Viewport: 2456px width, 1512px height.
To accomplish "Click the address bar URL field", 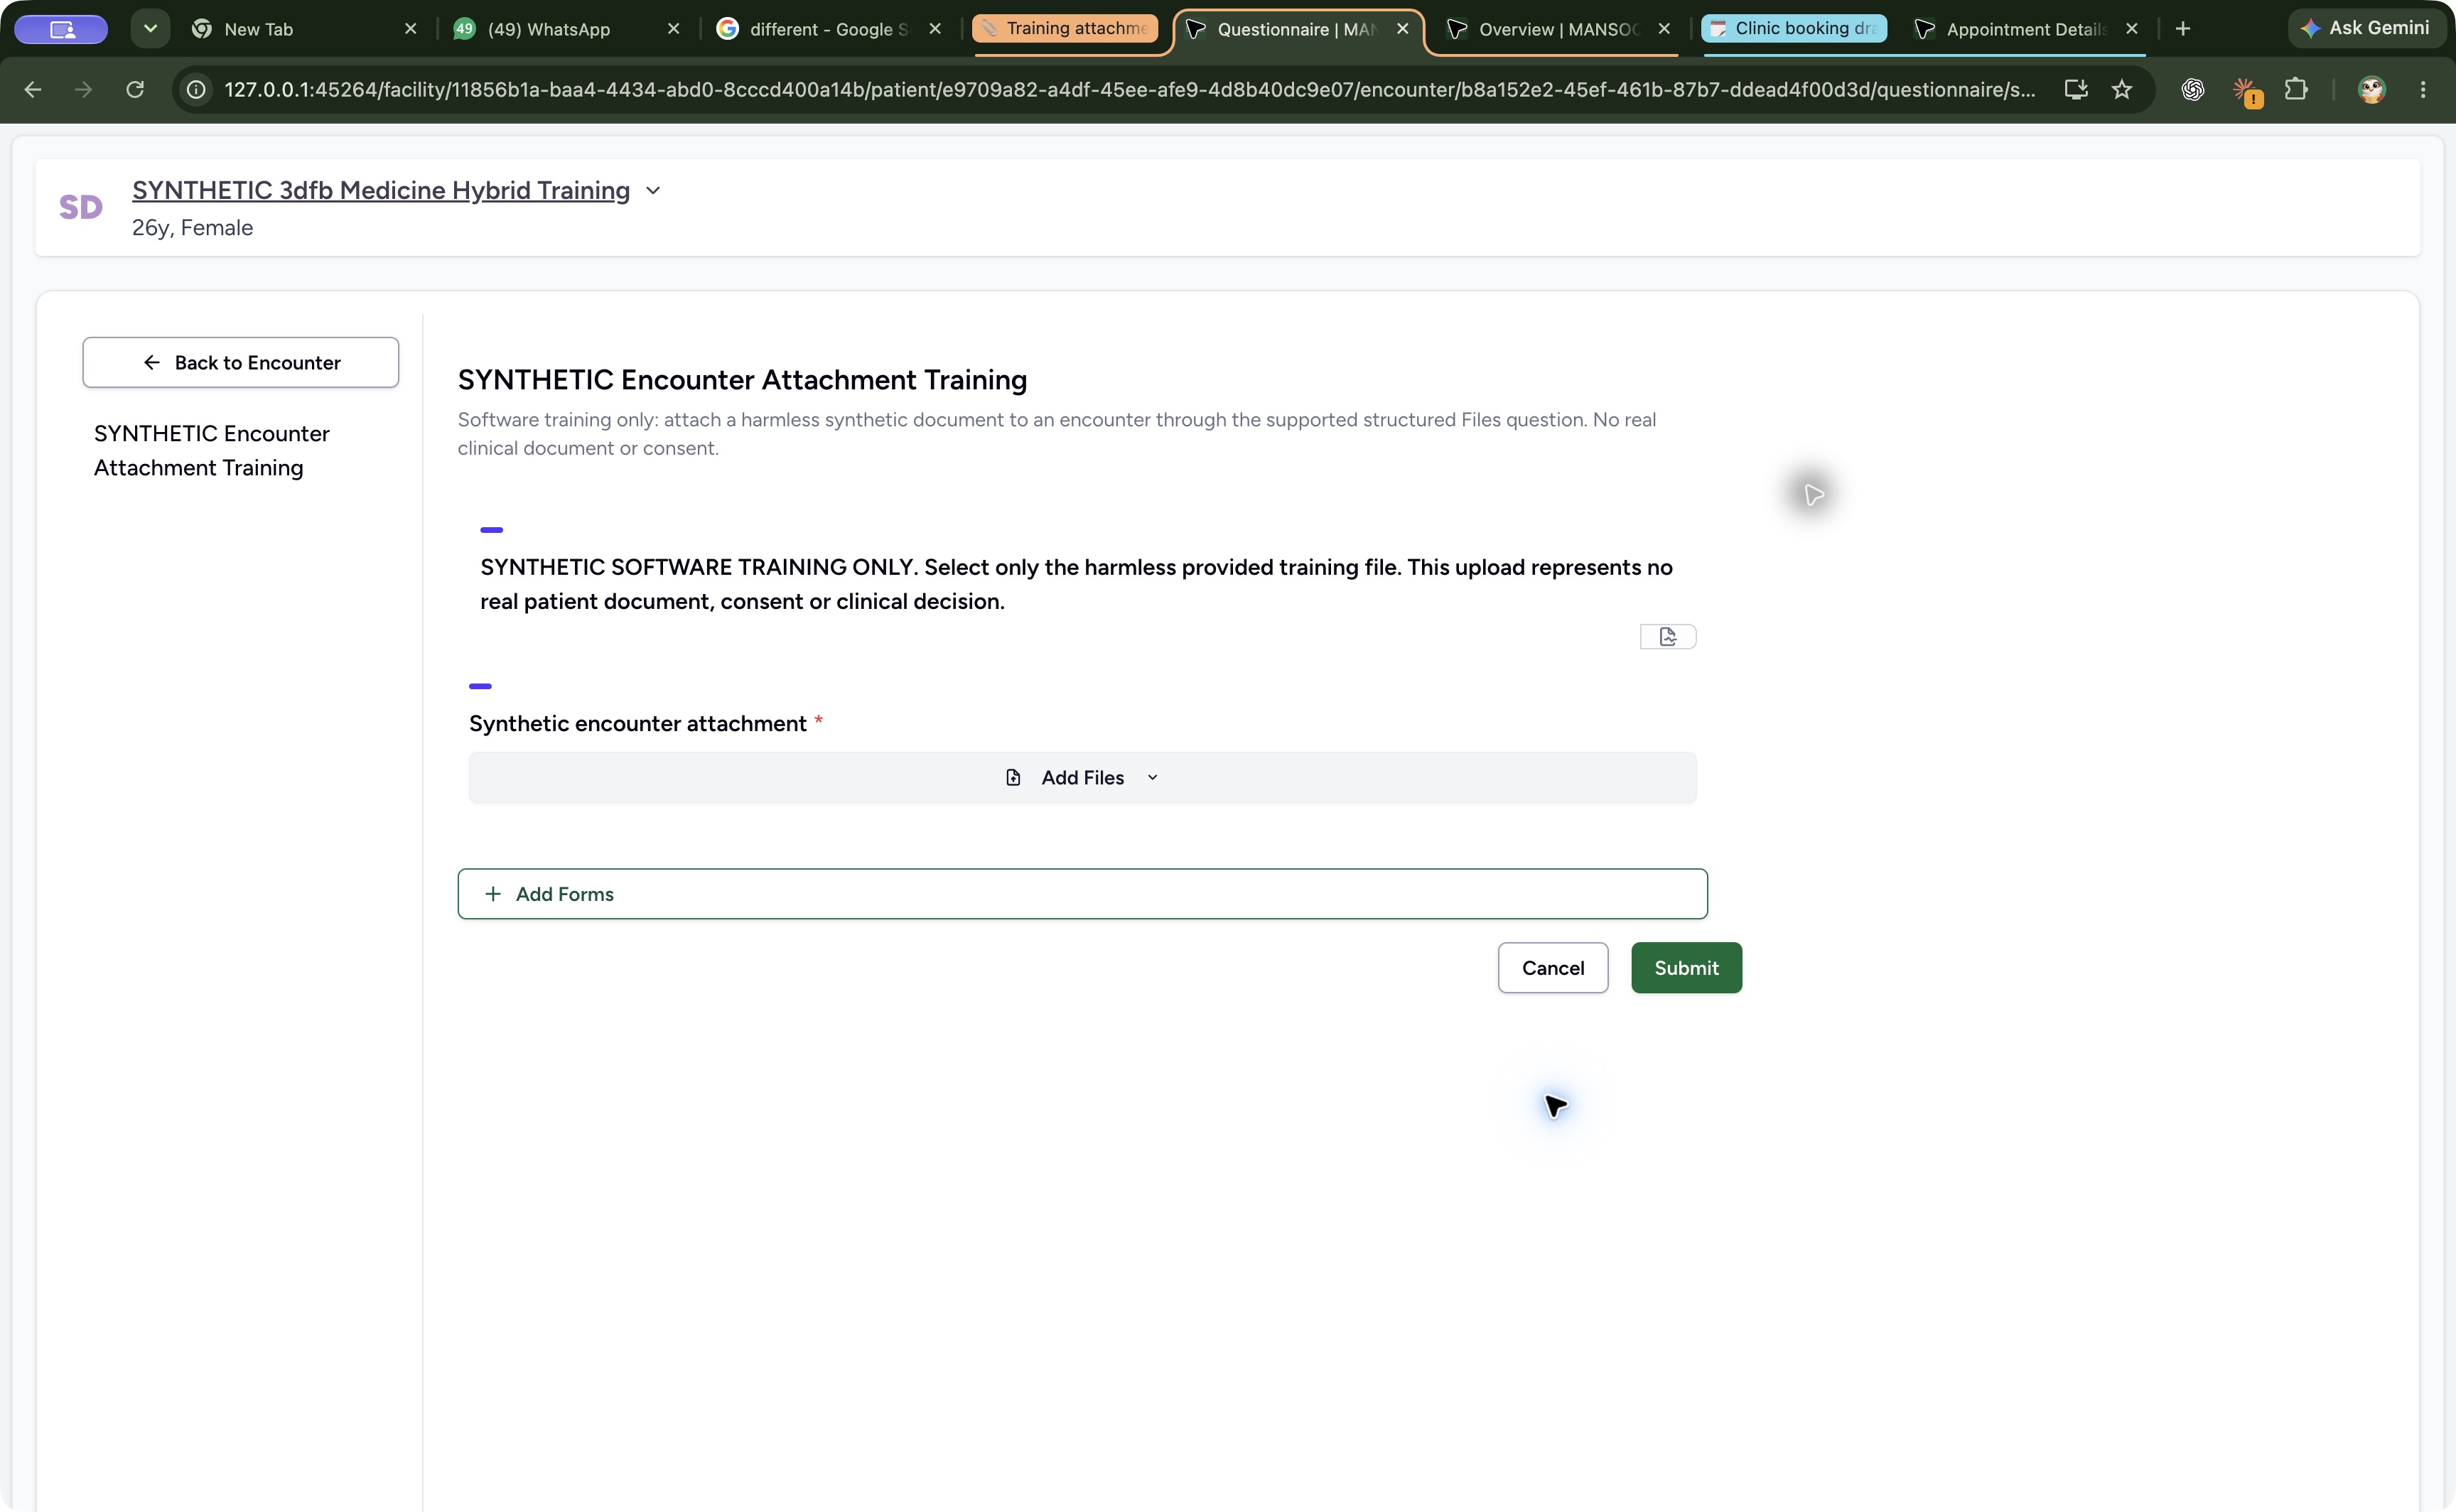I will (x=1129, y=90).
